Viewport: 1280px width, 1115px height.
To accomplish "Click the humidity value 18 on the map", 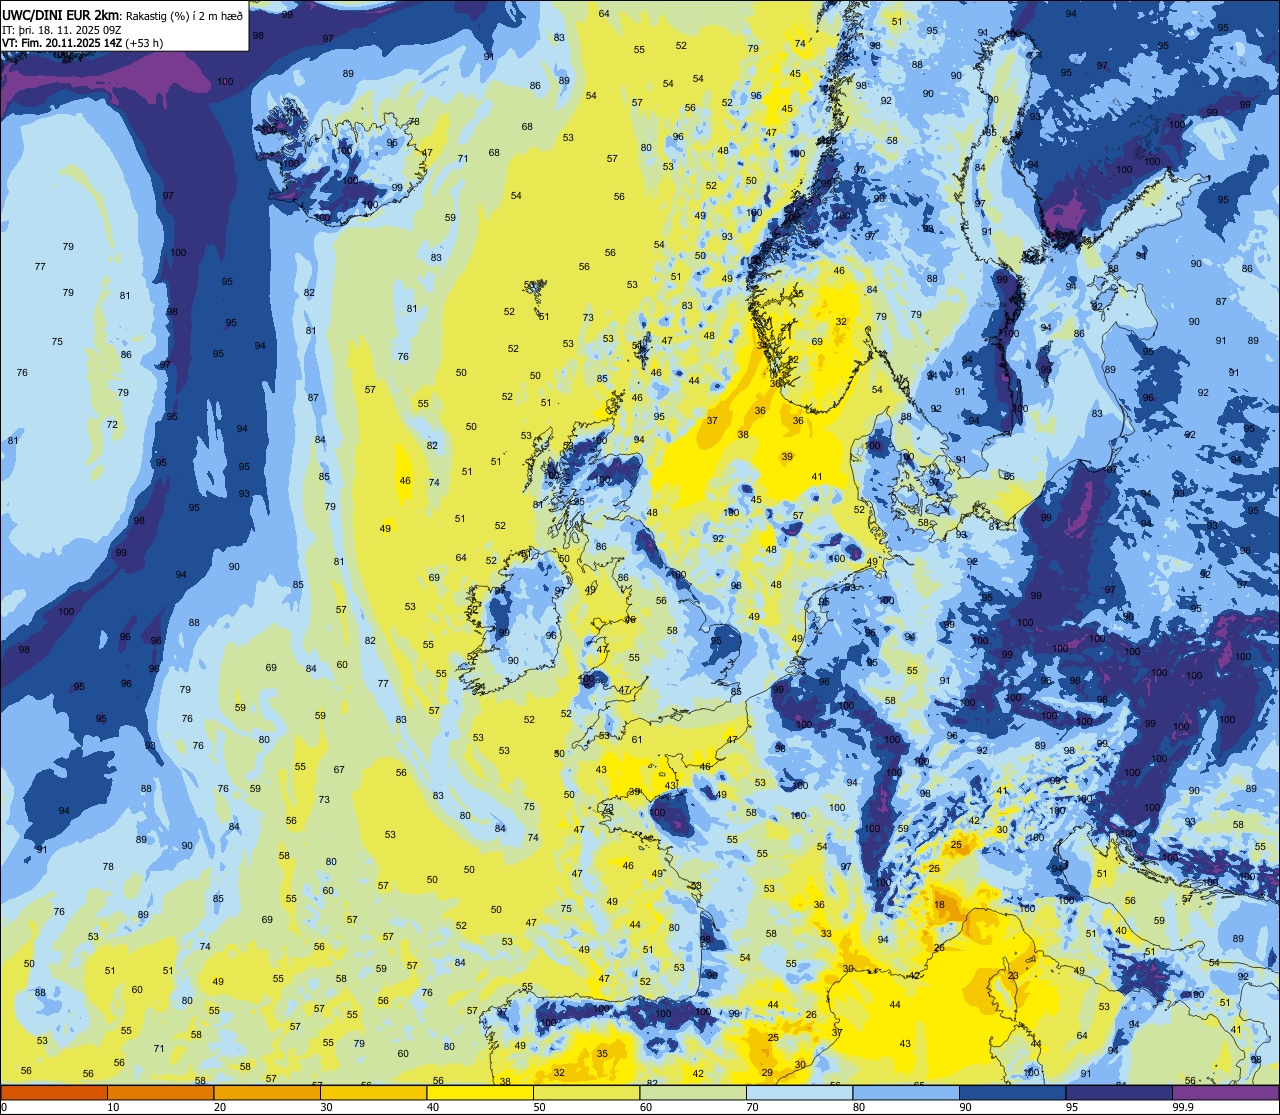I will pyautogui.click(x=939, y=905).
